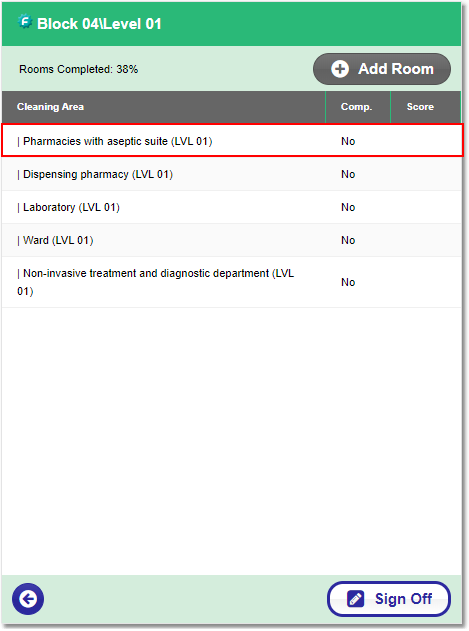Go back using the arrow icon

click(x=28, y=599)
